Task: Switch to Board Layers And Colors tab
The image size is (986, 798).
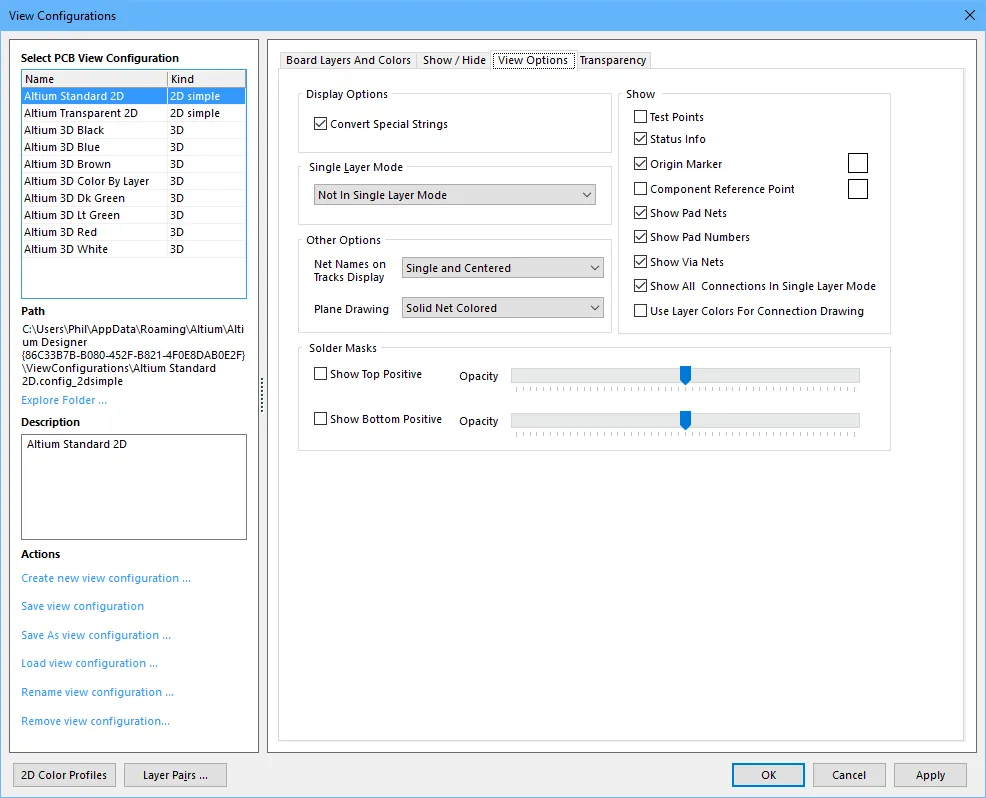Action: coord(348,60)
